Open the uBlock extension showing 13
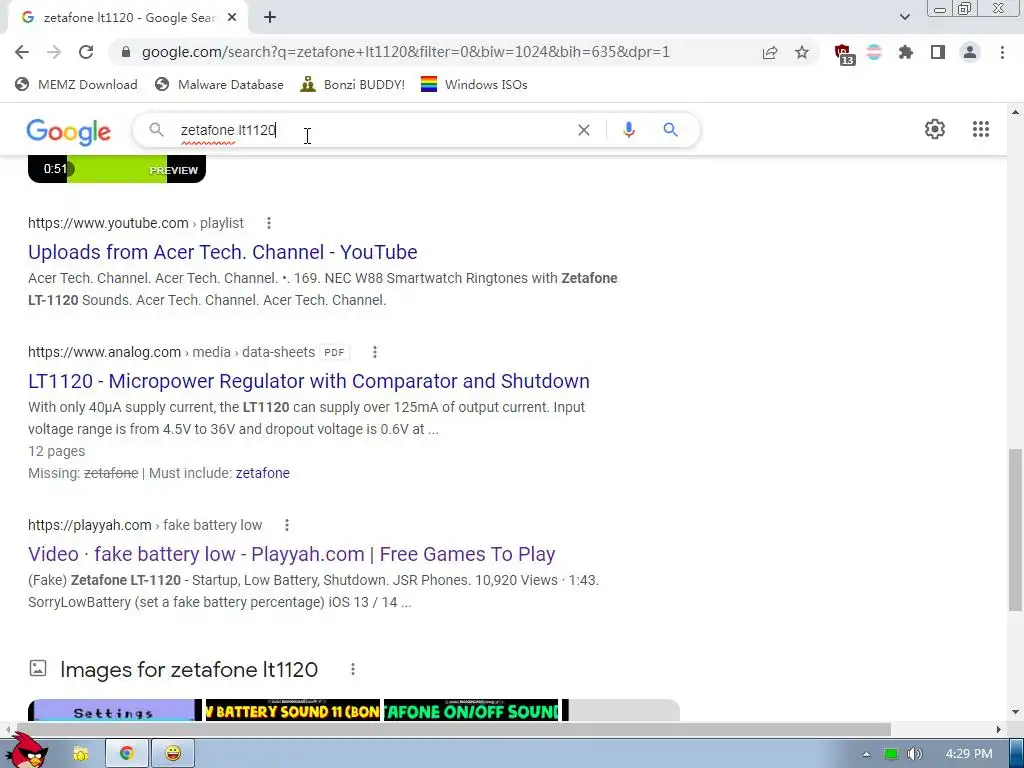 tap(843, 54)
